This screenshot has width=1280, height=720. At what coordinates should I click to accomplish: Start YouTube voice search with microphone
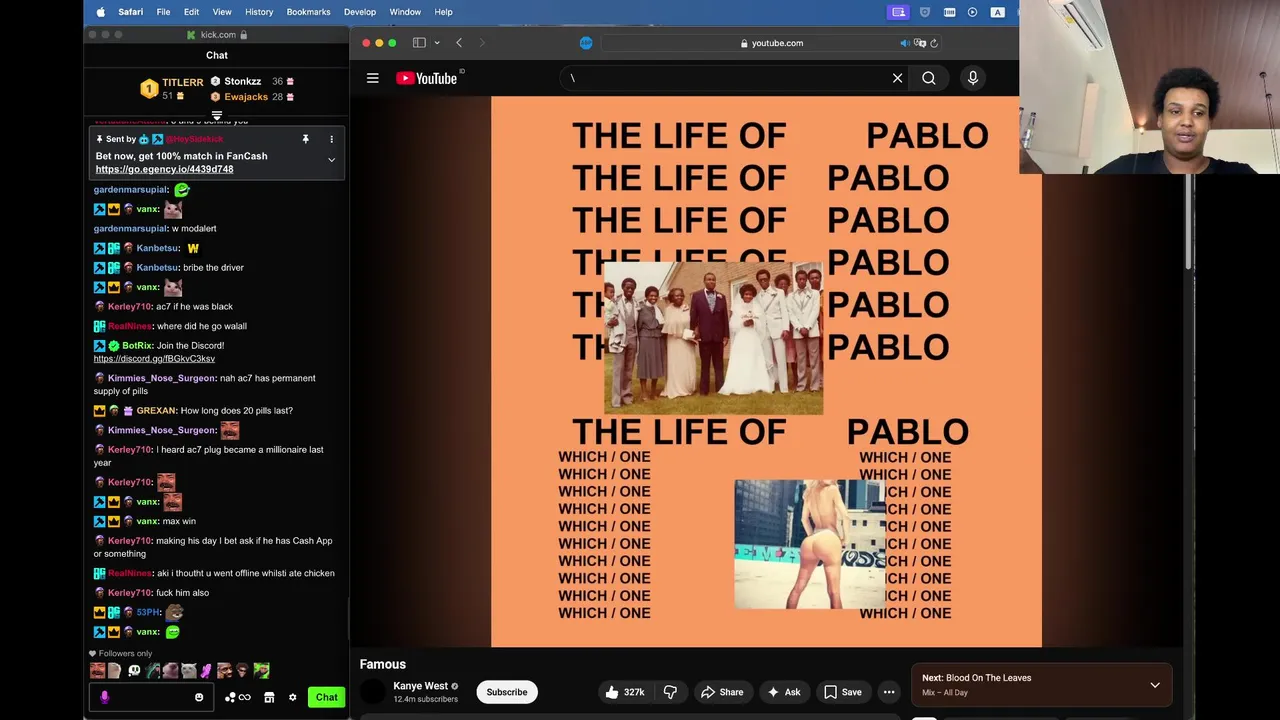pos(973,78)
